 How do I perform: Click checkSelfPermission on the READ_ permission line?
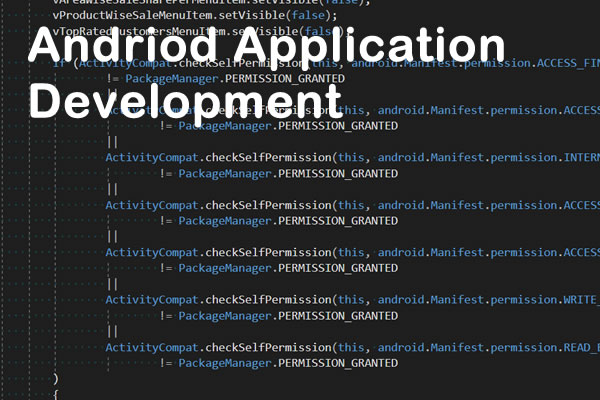tap(269, 347)
